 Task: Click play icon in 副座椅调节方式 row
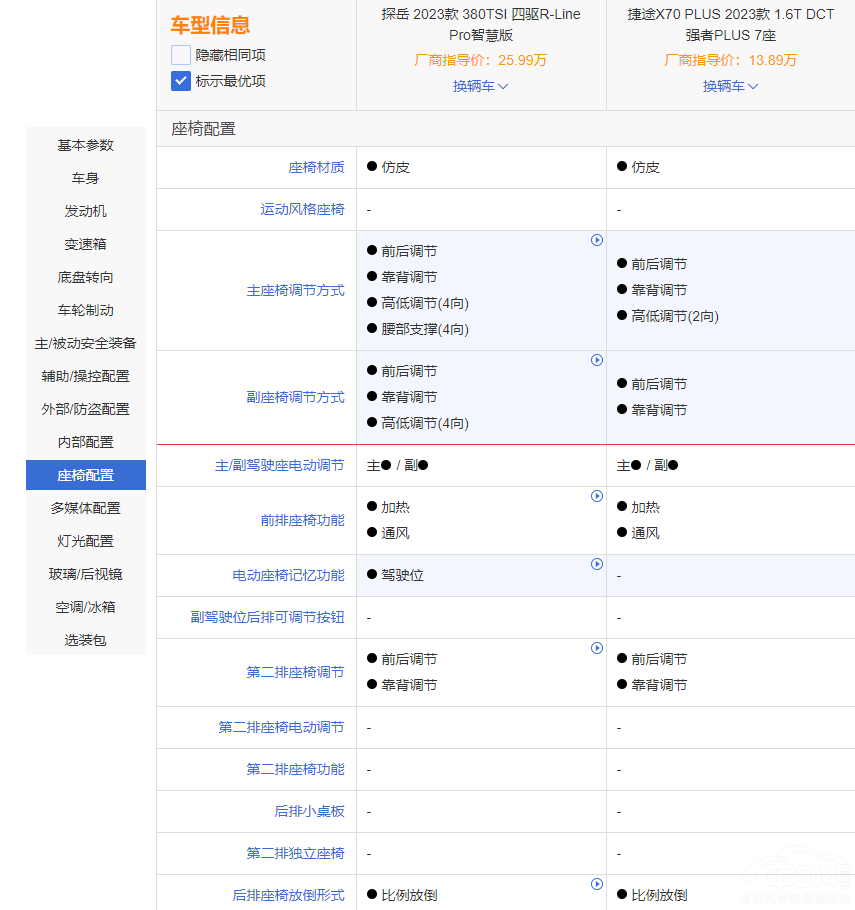coord(597,360)
